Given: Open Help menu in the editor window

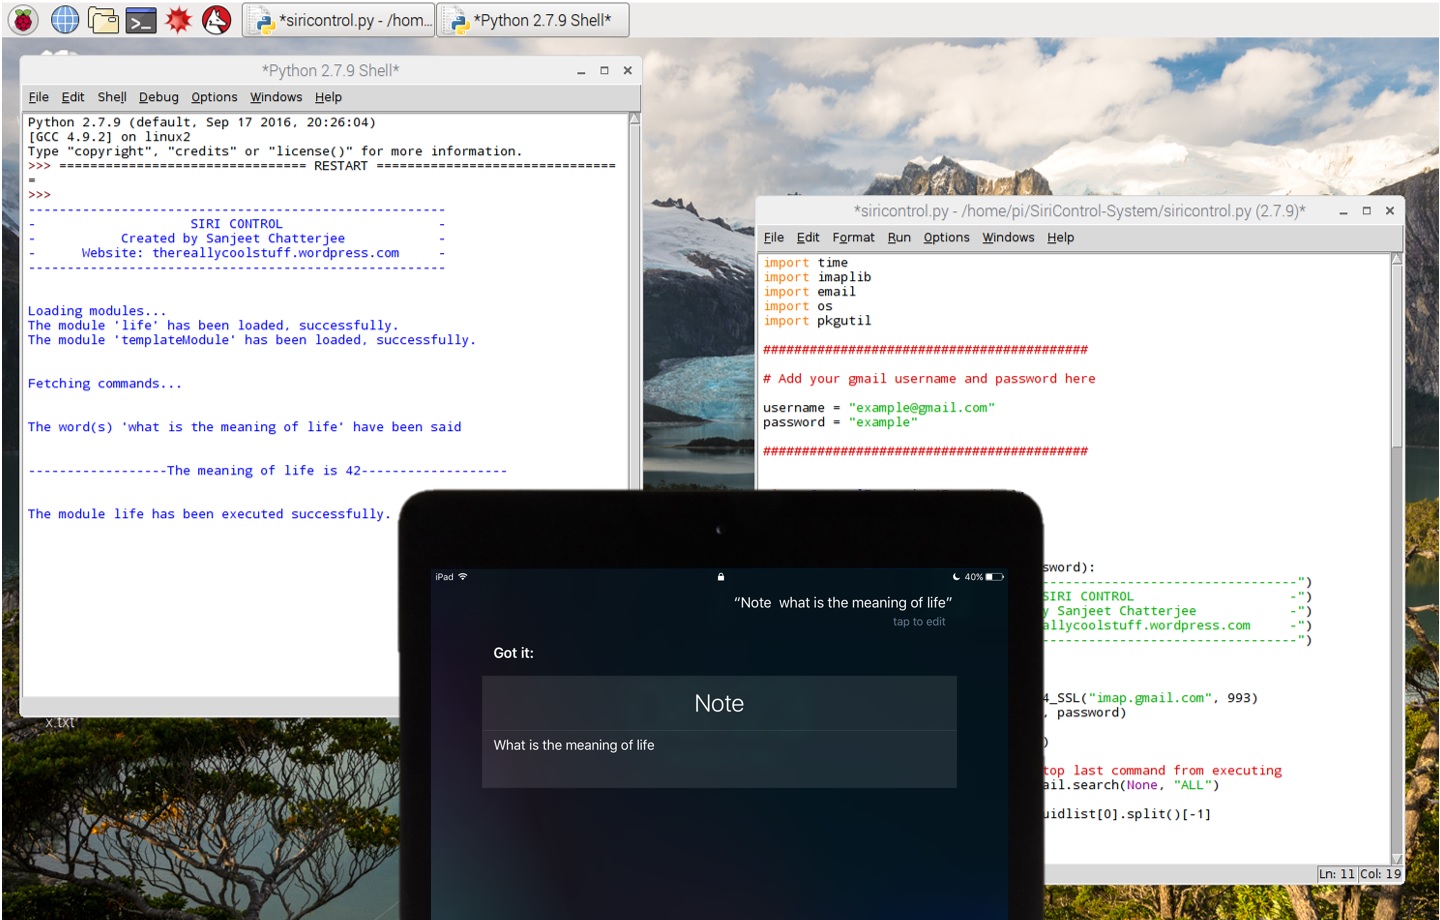Looking at the screenshot, I should [x=1060, y=237].
